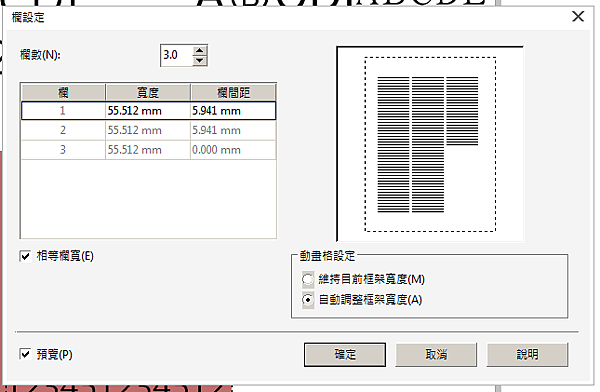Select row 3 width 55.512 mm cell
This screenshot has height=392, width=600.
pyautogui.click(x=148, y=150)
